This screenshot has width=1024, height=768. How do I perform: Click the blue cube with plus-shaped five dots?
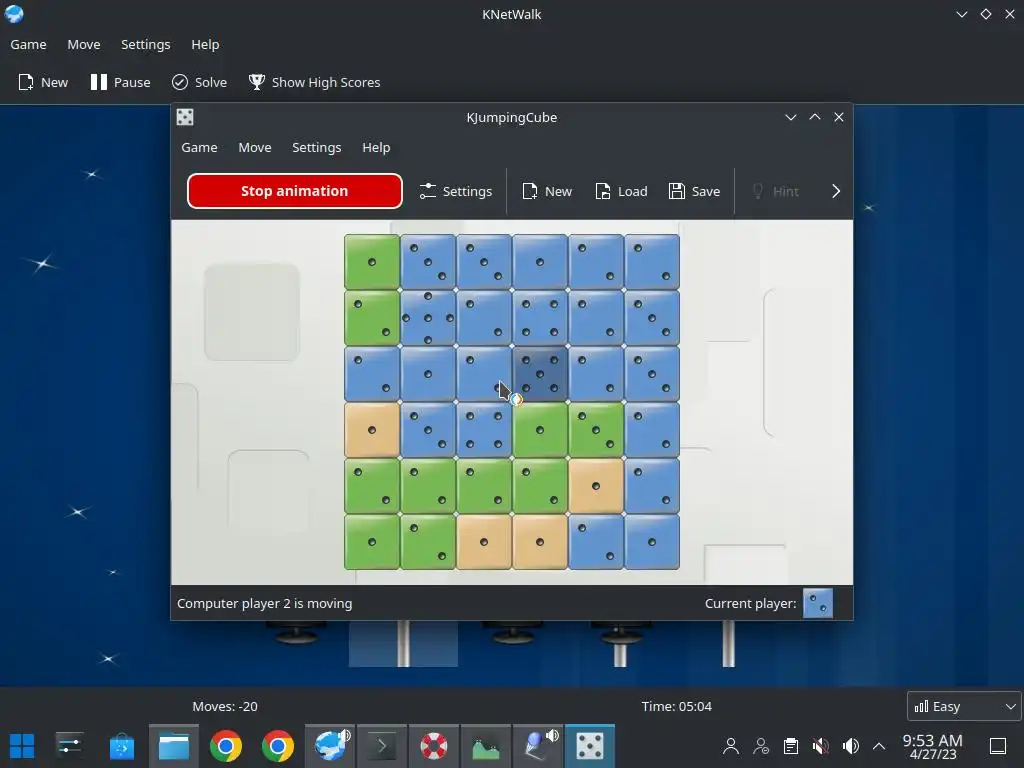[428, 318]
